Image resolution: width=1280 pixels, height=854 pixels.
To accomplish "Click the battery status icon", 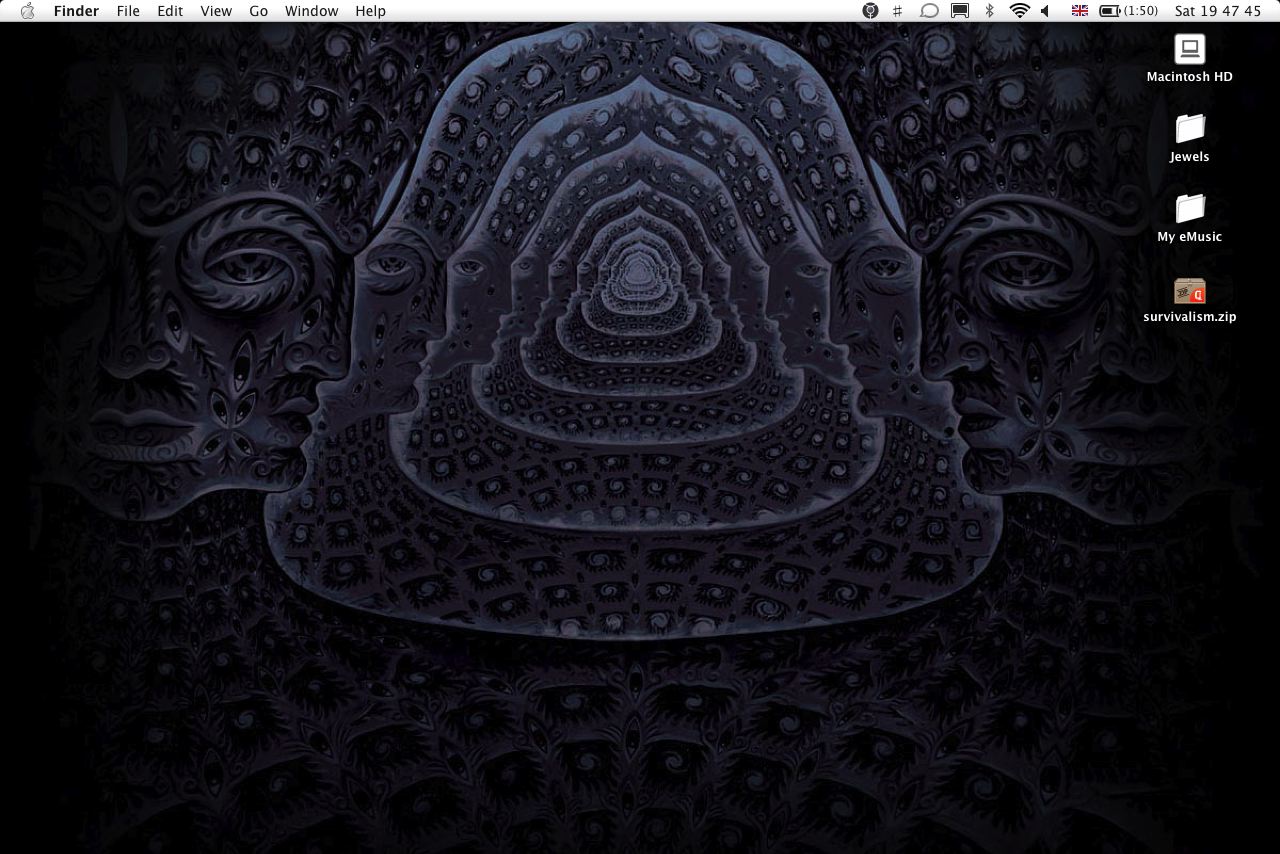I will [x=1110, y=11].
